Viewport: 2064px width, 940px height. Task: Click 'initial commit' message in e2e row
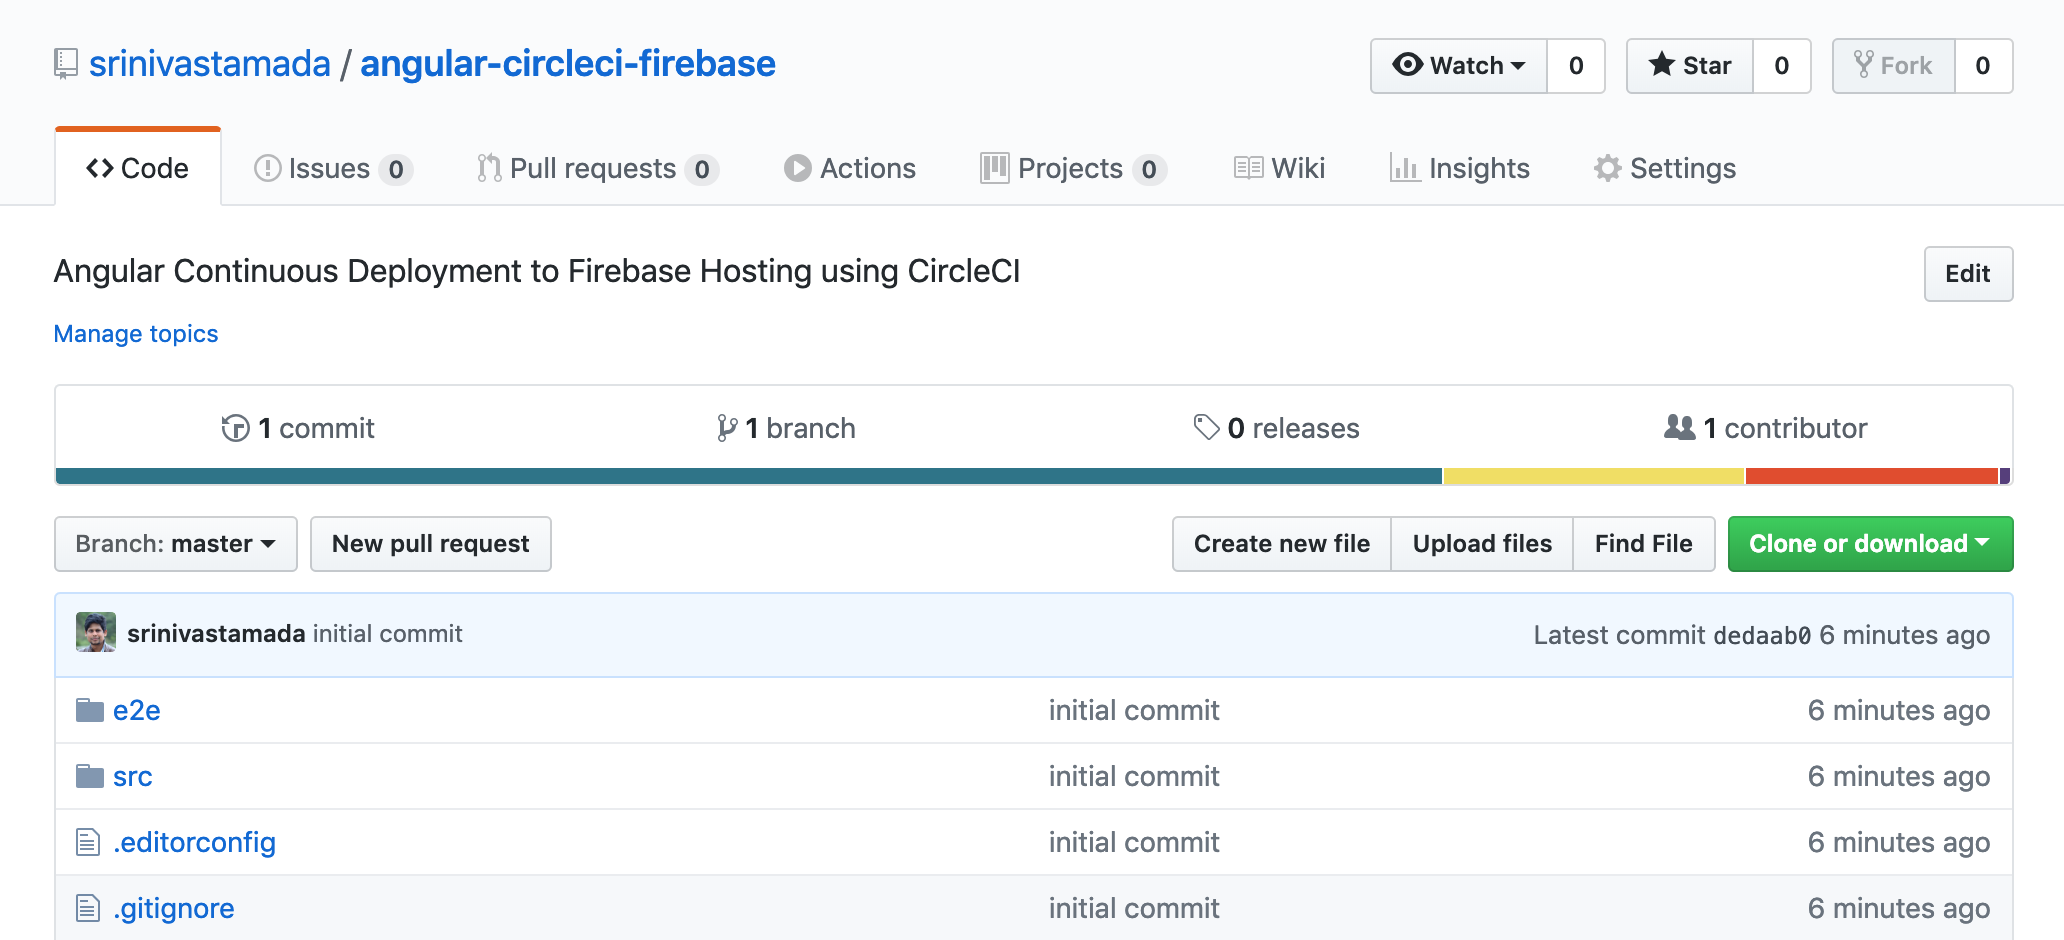click(1134, 710)
